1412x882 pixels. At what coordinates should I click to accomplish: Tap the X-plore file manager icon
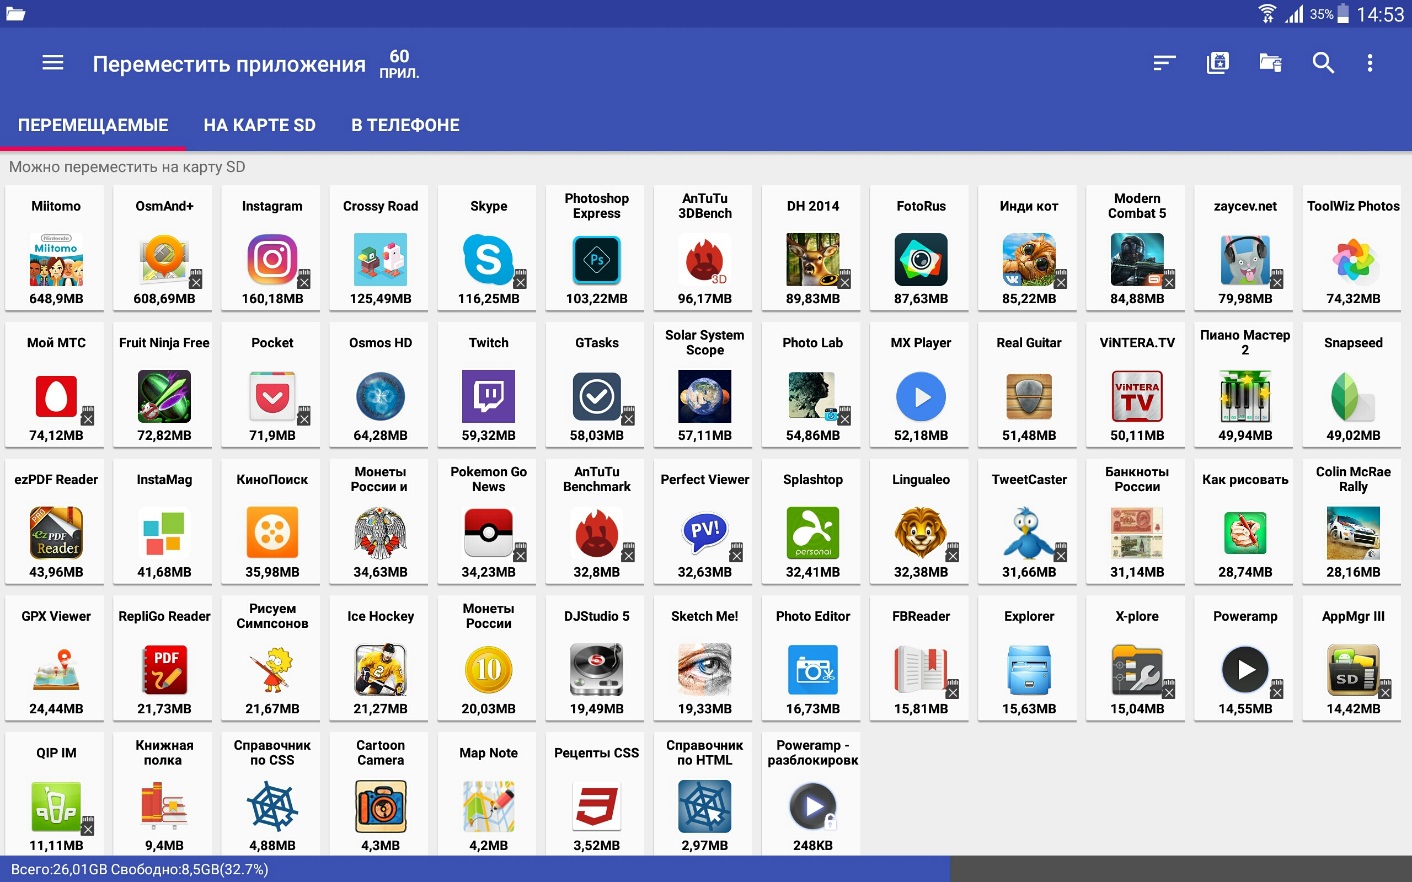click(x=1137, y=670)
